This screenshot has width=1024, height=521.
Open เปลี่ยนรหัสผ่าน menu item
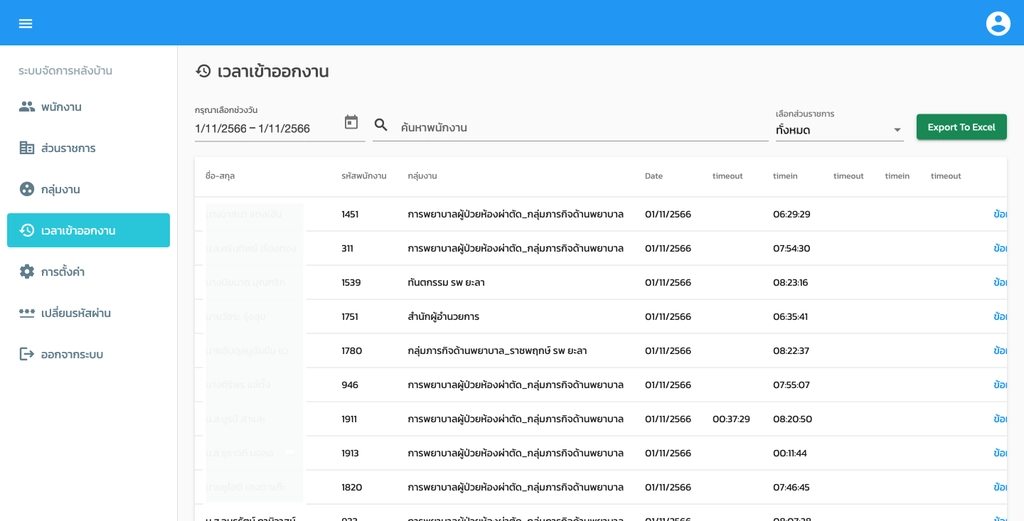(x=75, y=313)
